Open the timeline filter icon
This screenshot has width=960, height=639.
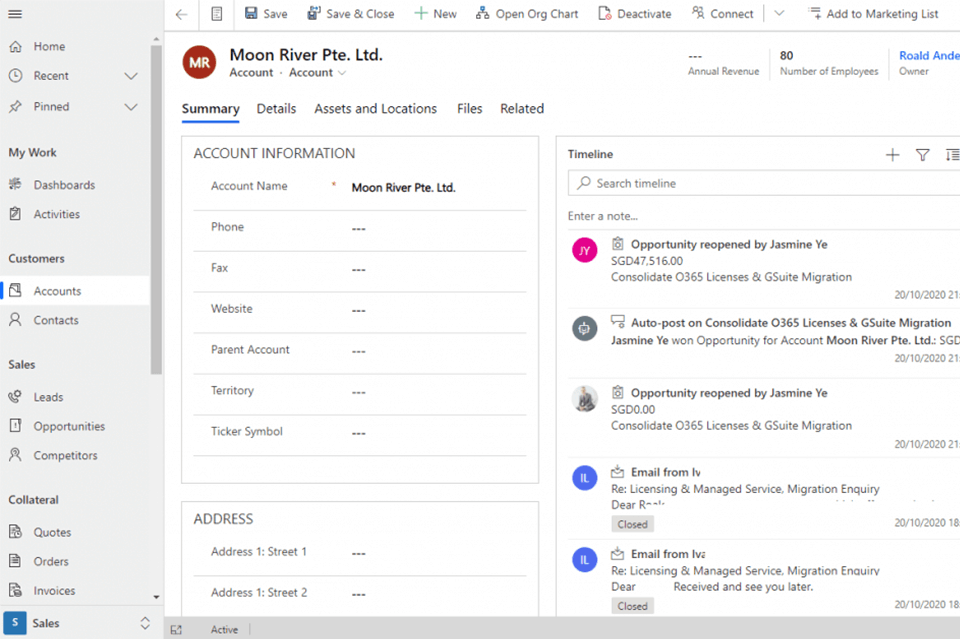click(x=922, y=155)
